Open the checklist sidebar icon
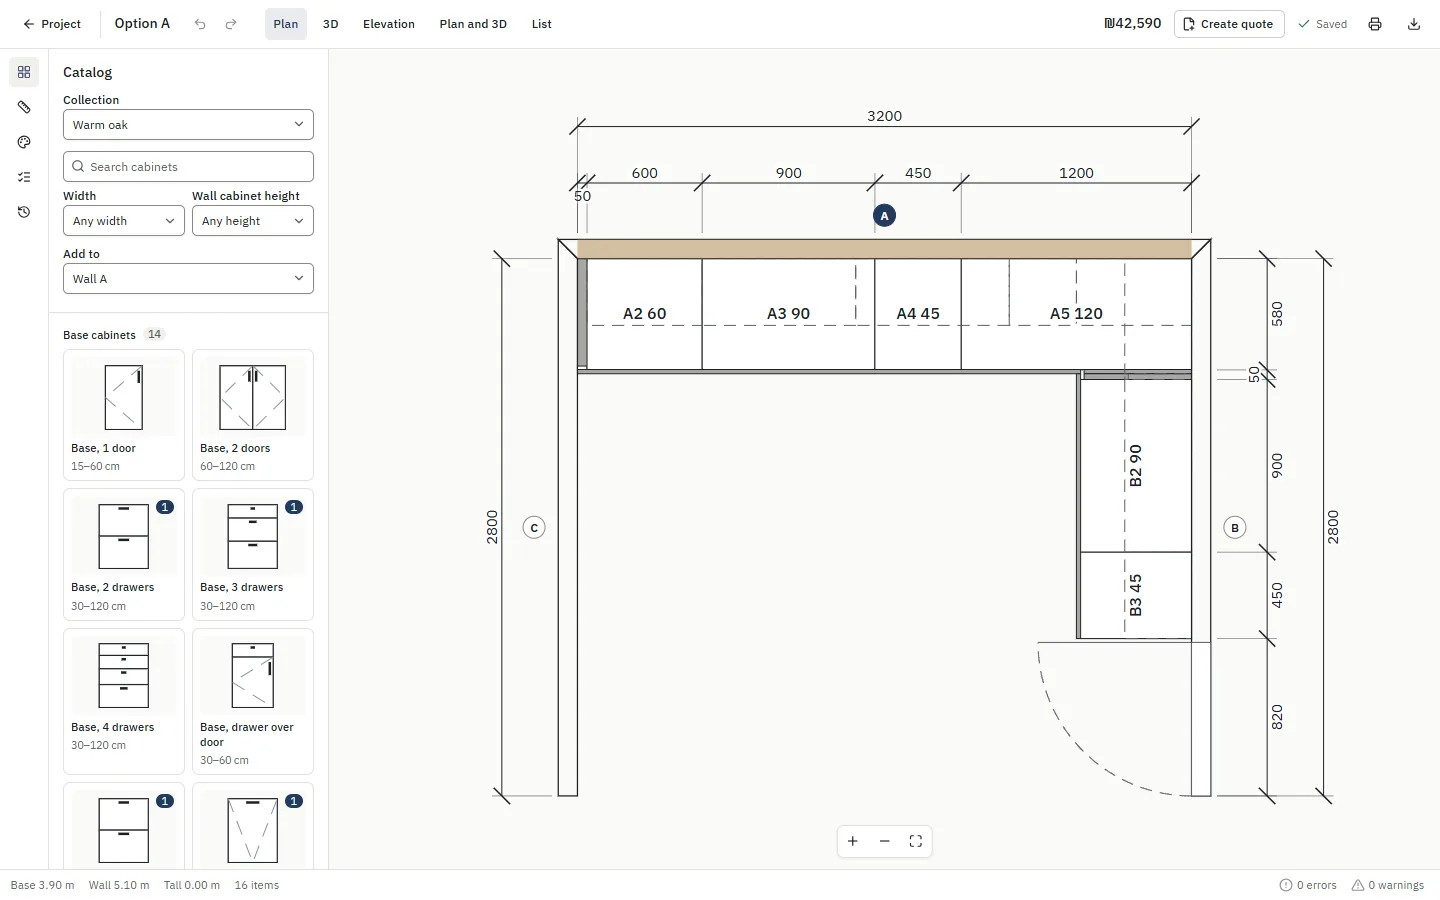1440x900 pixels. click(x=24, y=177)
